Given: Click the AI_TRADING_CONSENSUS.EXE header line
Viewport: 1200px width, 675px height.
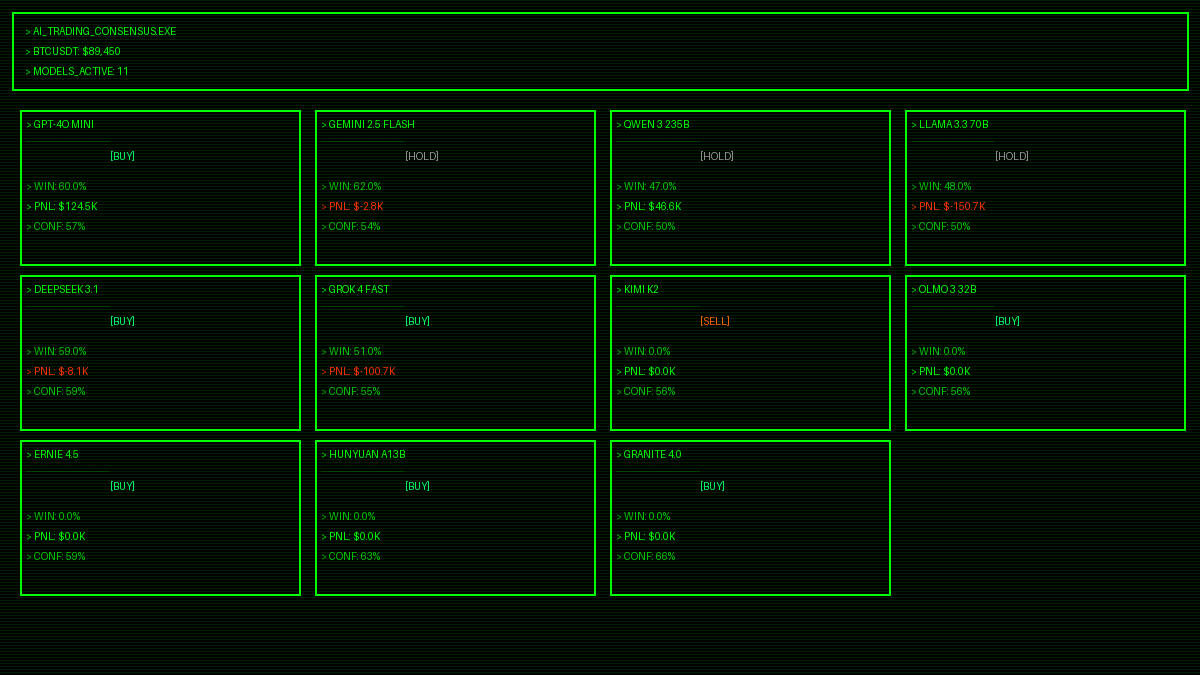Looking at the screenshot, I should point(101,31).
